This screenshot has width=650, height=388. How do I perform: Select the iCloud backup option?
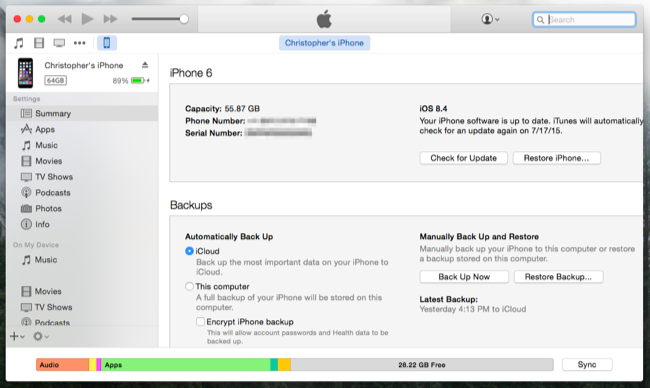189,251
